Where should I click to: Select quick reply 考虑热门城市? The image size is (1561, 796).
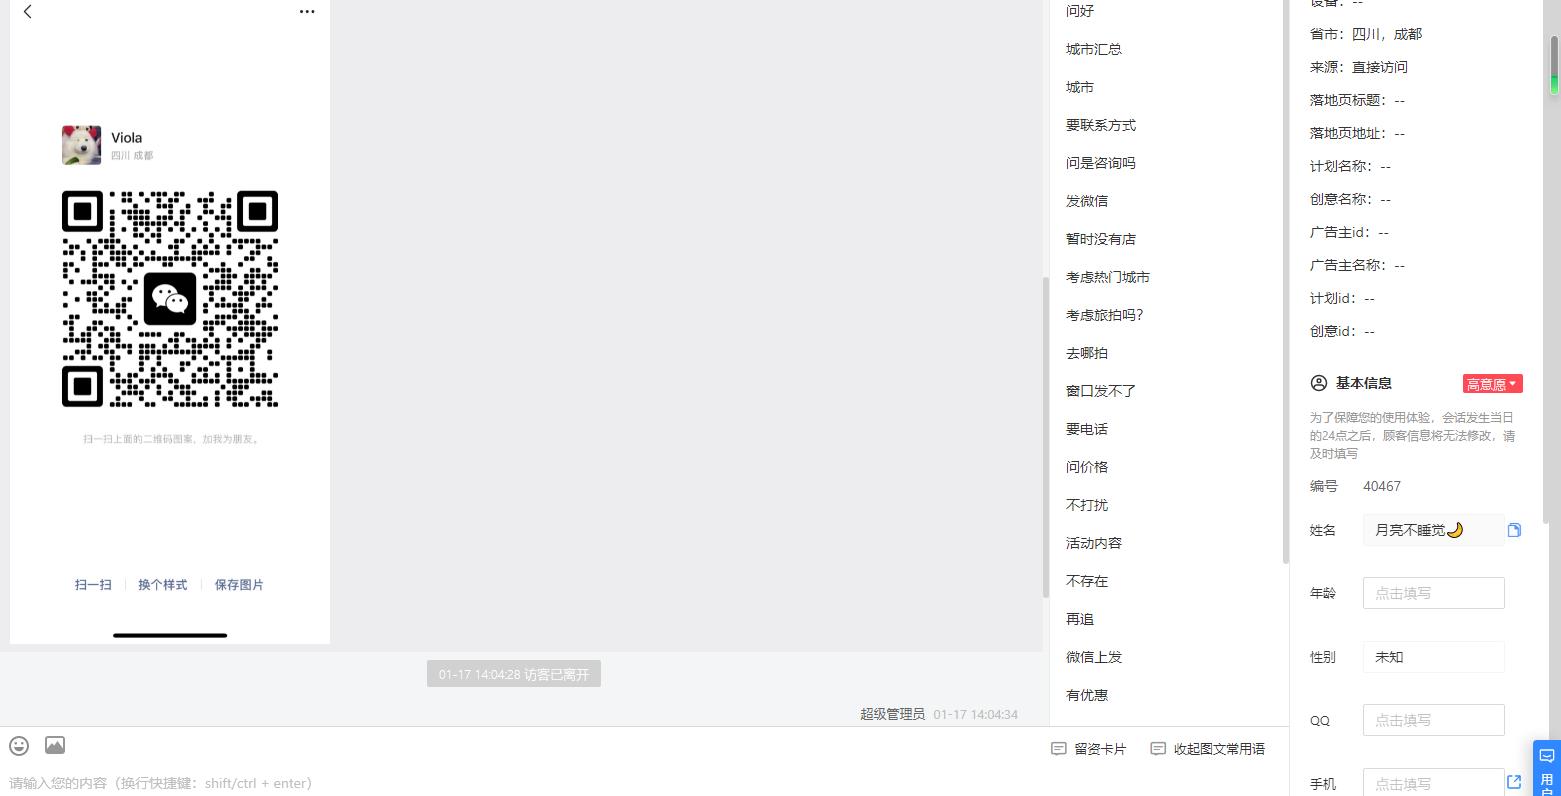pyautogui.click(x=1108, y=277)
